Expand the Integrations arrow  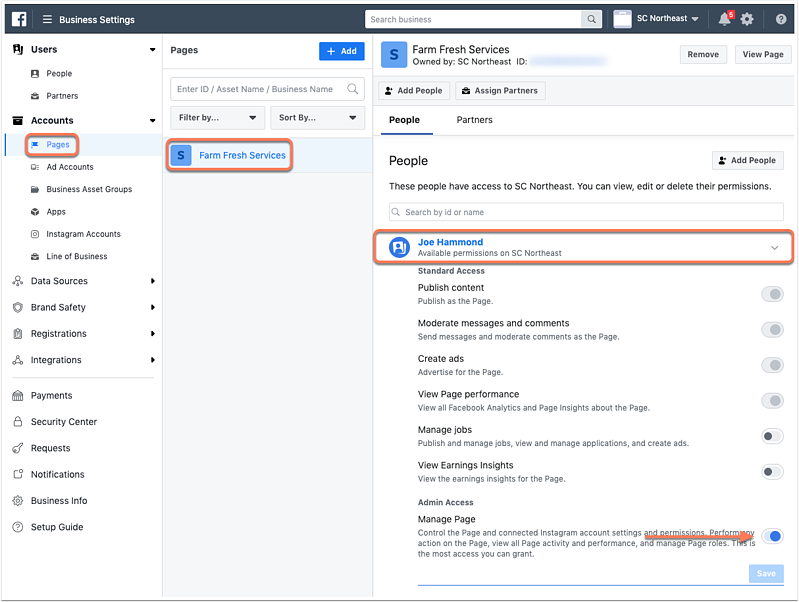152,360
